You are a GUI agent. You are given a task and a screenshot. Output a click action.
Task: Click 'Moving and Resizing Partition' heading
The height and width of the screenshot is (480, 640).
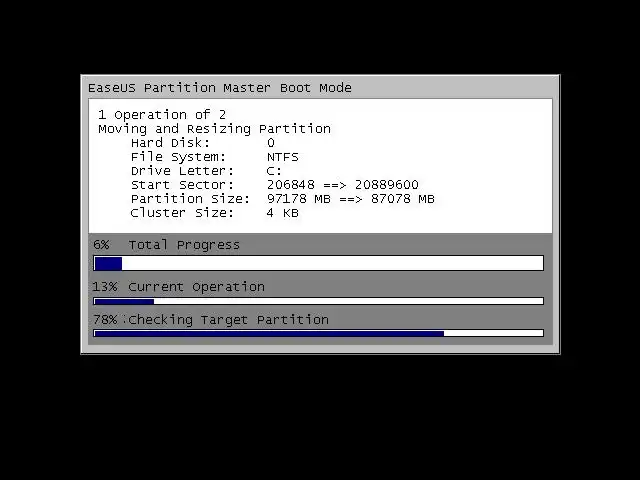[x=214, y=129]
